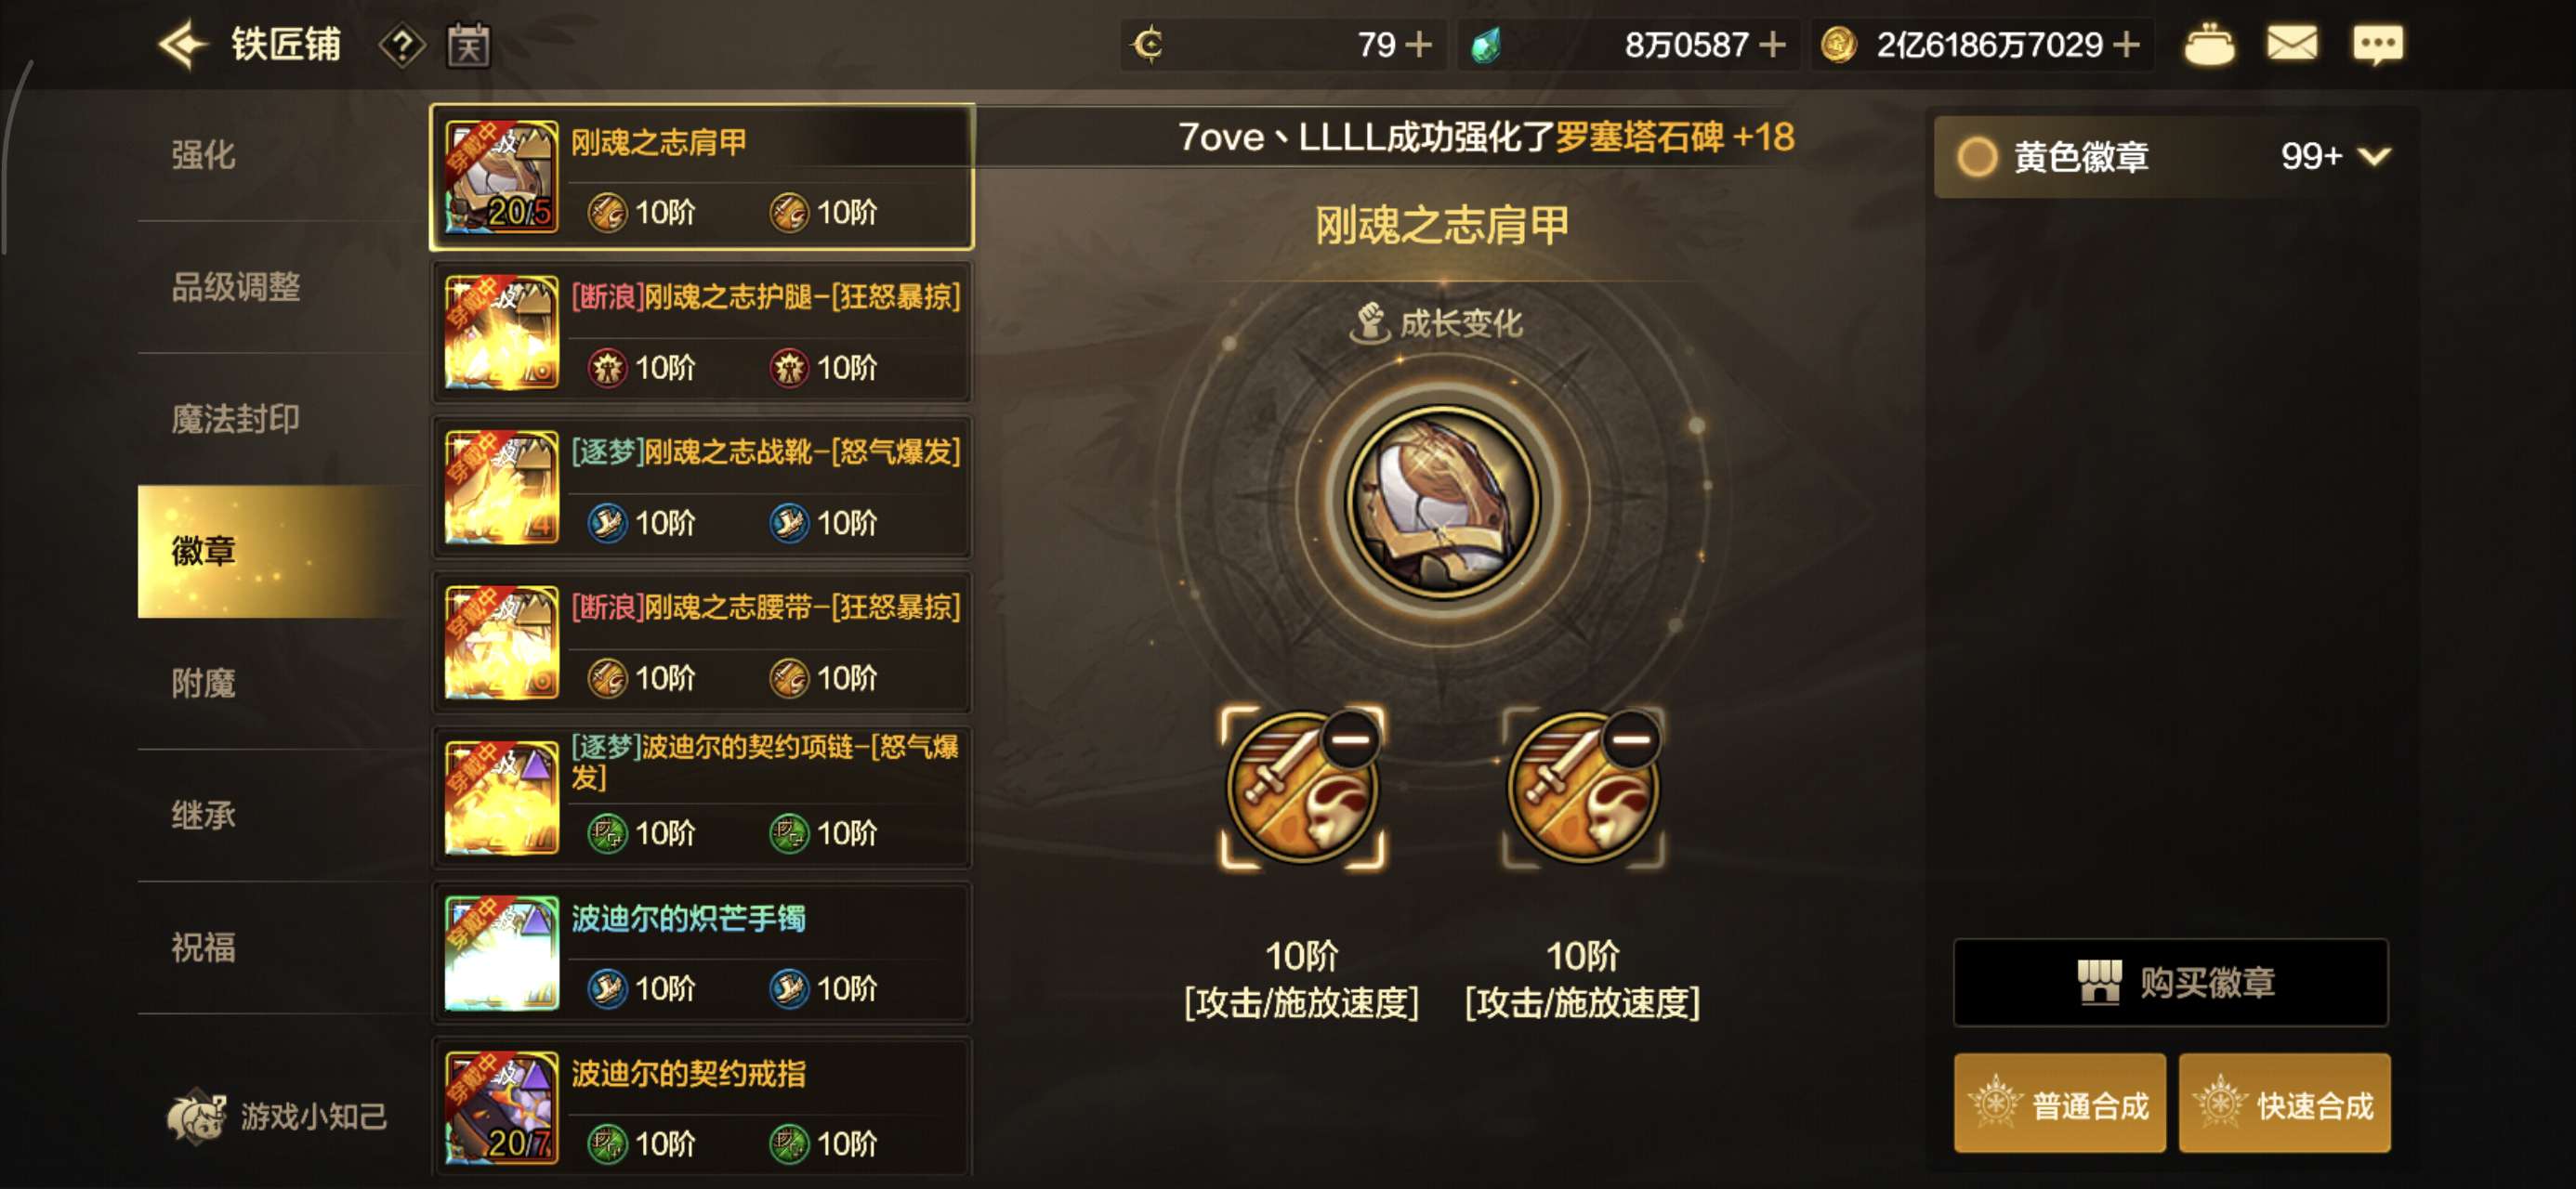Click the plus next to gold coins
This screenshot has width=2576, height=1189.
tap(2127, 45)
